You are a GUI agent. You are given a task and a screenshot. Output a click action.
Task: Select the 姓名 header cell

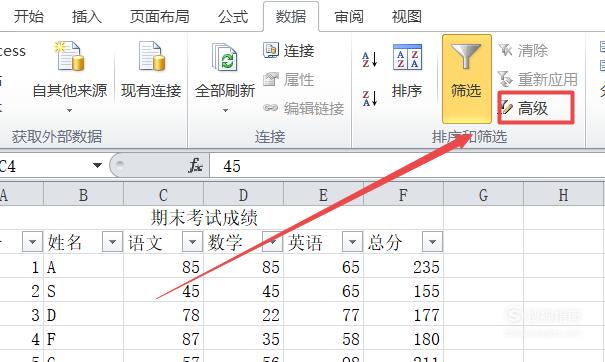coord(83,242)
